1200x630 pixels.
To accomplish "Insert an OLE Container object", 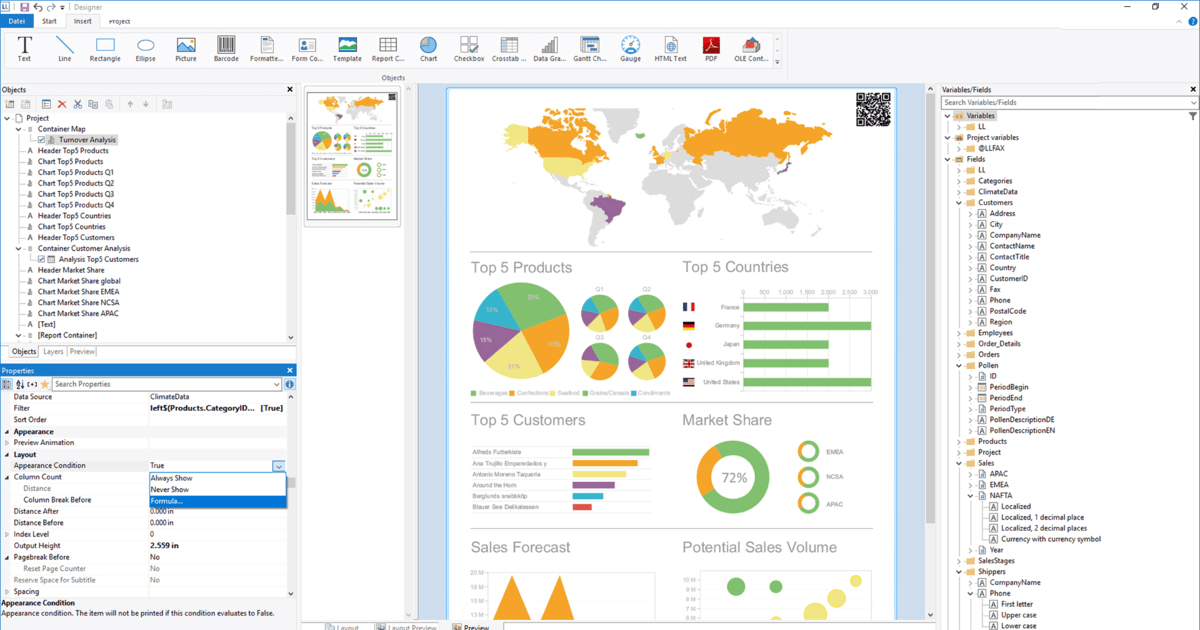I will point(751,48).
